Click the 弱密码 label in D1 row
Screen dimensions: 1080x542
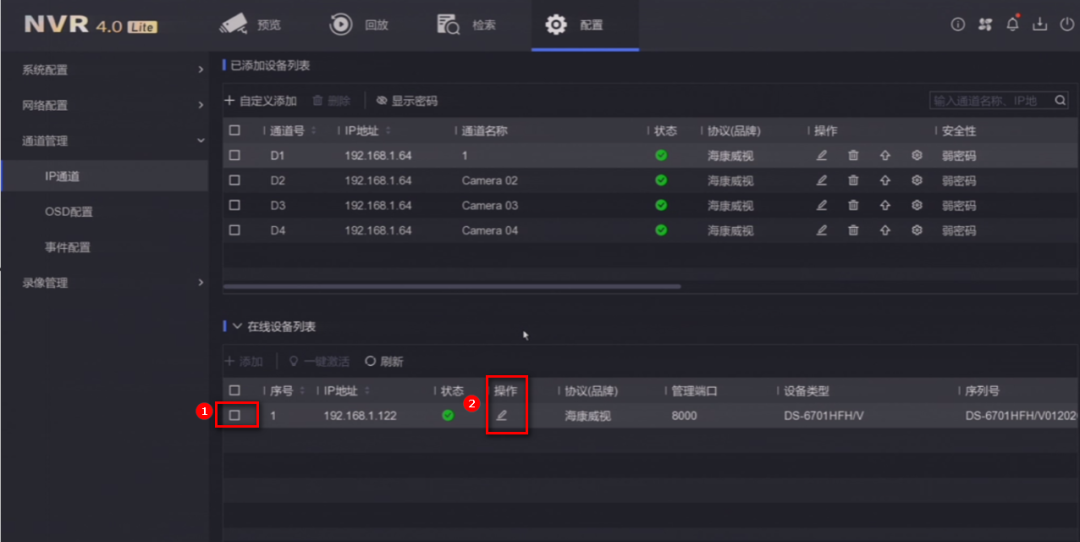(959, 156)
